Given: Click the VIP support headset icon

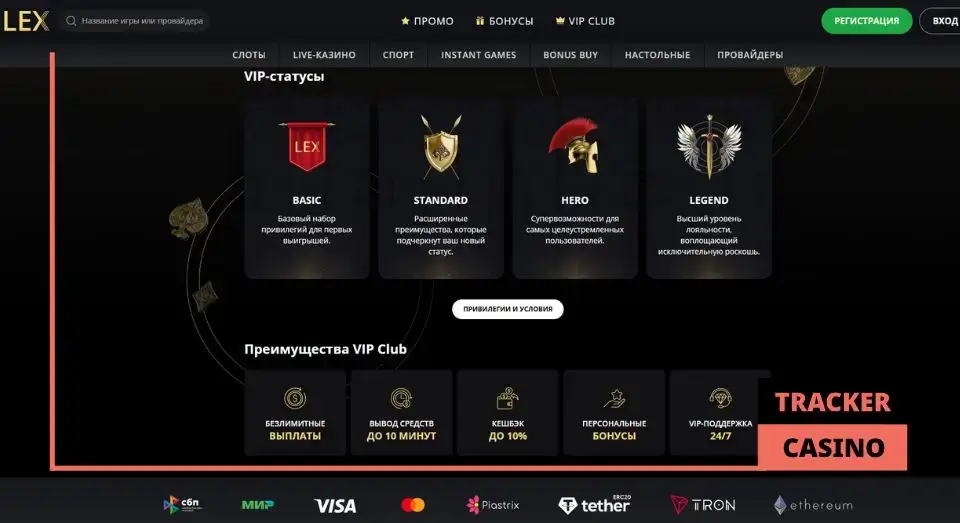Looking at the screenshot, I should pyautogui.click(x=720, y=398).
